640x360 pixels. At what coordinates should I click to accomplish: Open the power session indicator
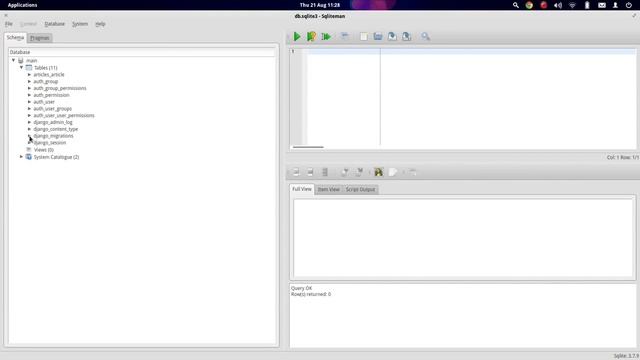tap(629, 5)
